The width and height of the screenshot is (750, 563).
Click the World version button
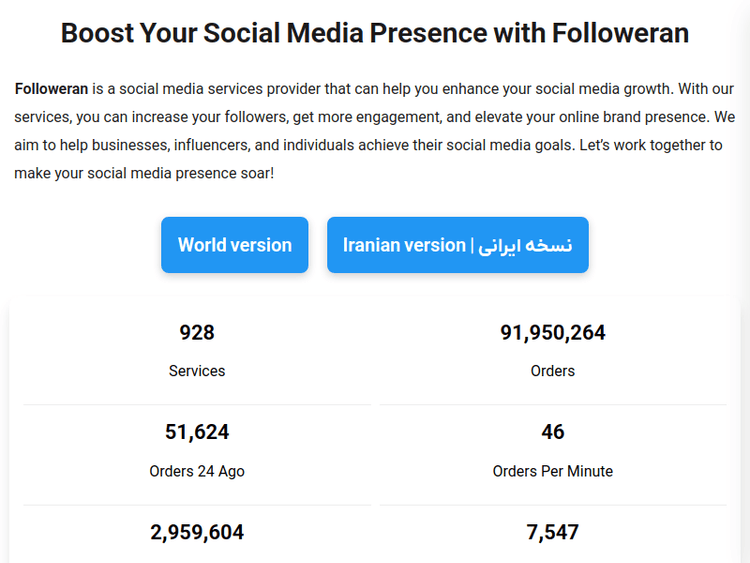(235, 245)
